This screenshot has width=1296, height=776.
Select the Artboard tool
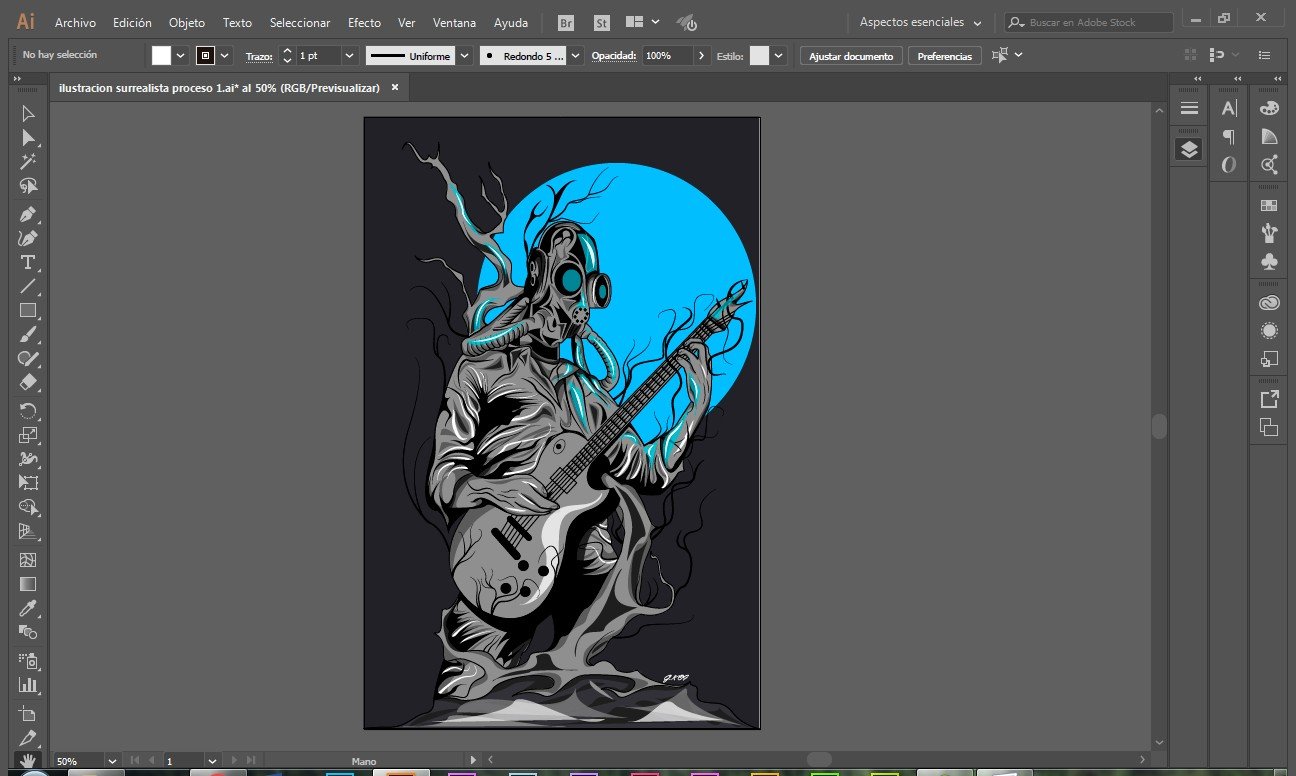[x=28, y=714]
